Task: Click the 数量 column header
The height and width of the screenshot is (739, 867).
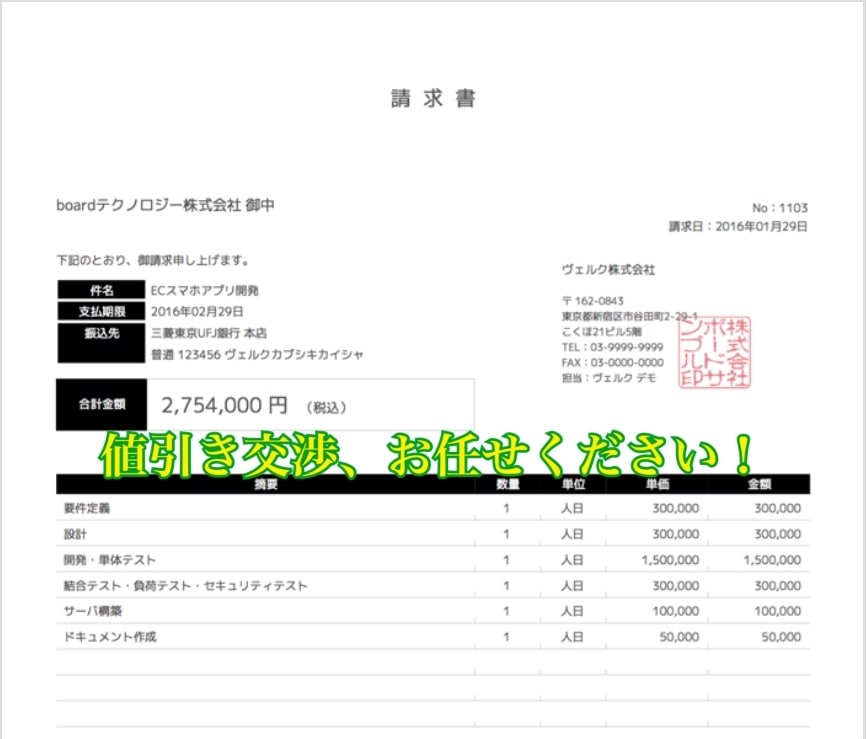Action: 507,484
